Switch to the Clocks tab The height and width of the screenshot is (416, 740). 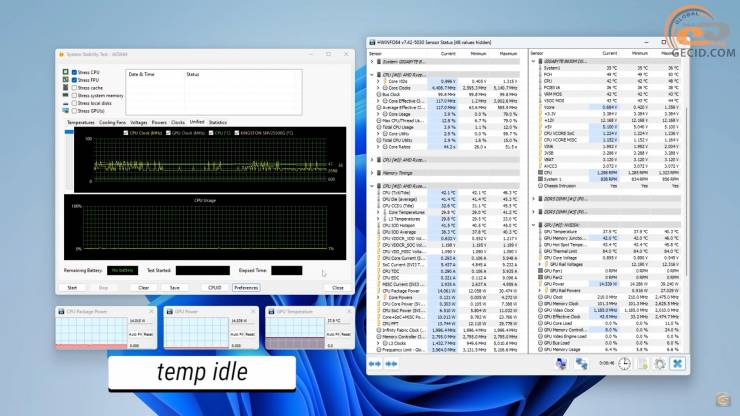178,122
